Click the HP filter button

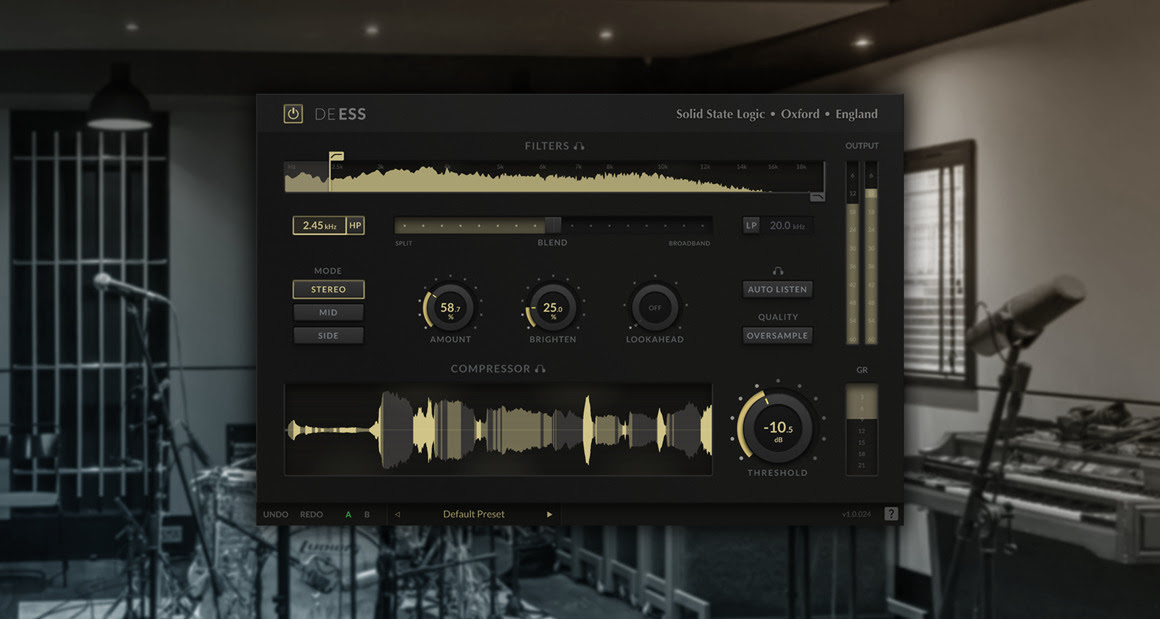coord(355,225)
